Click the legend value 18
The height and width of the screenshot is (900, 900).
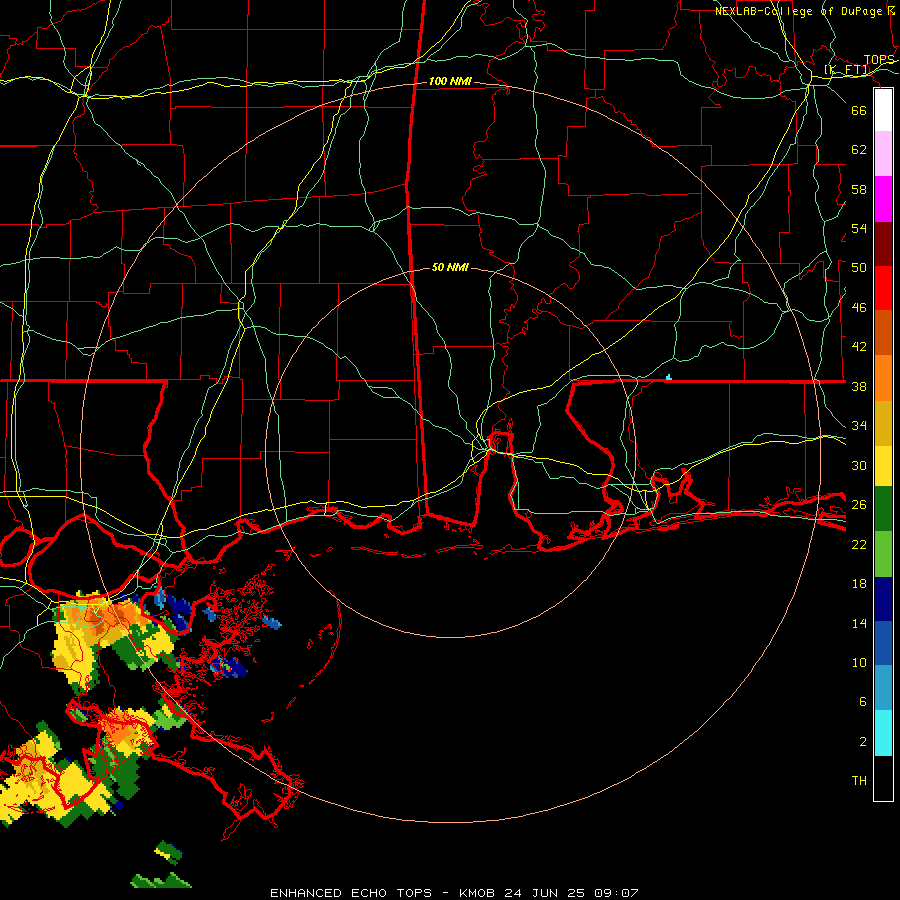coord(859,584)
